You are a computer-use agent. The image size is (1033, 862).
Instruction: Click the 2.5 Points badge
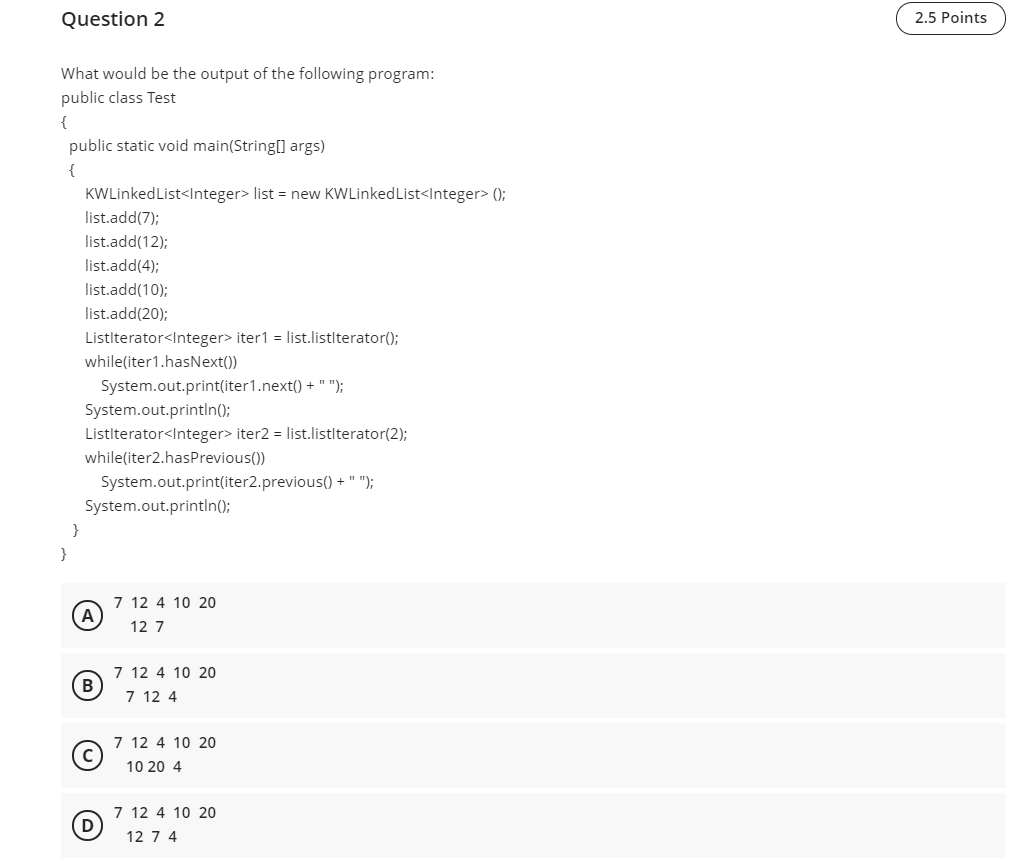(950, 18)
